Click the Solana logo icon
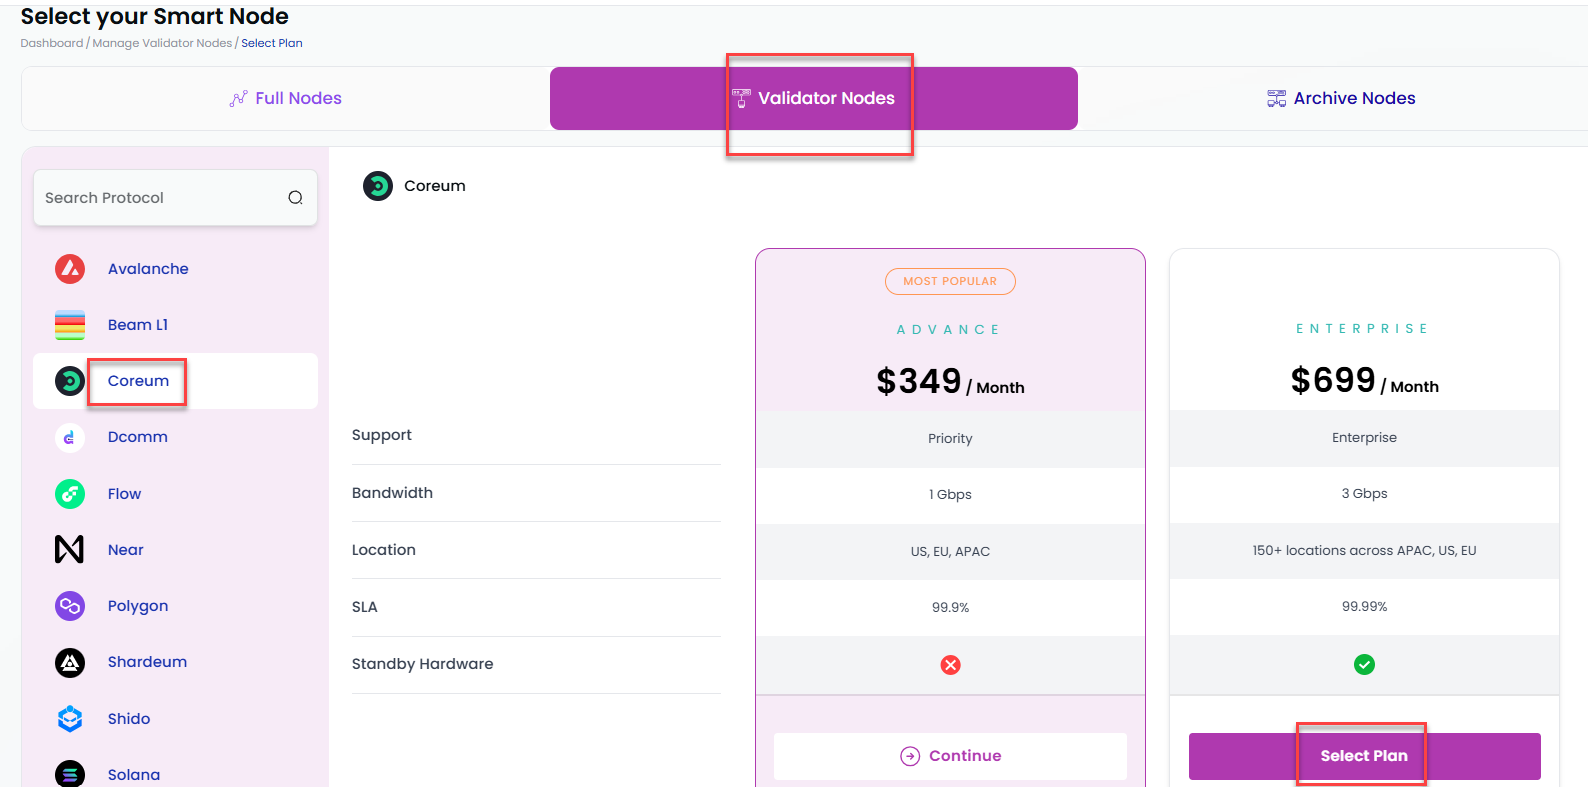 pyautogui.click(x=70, y=774)
